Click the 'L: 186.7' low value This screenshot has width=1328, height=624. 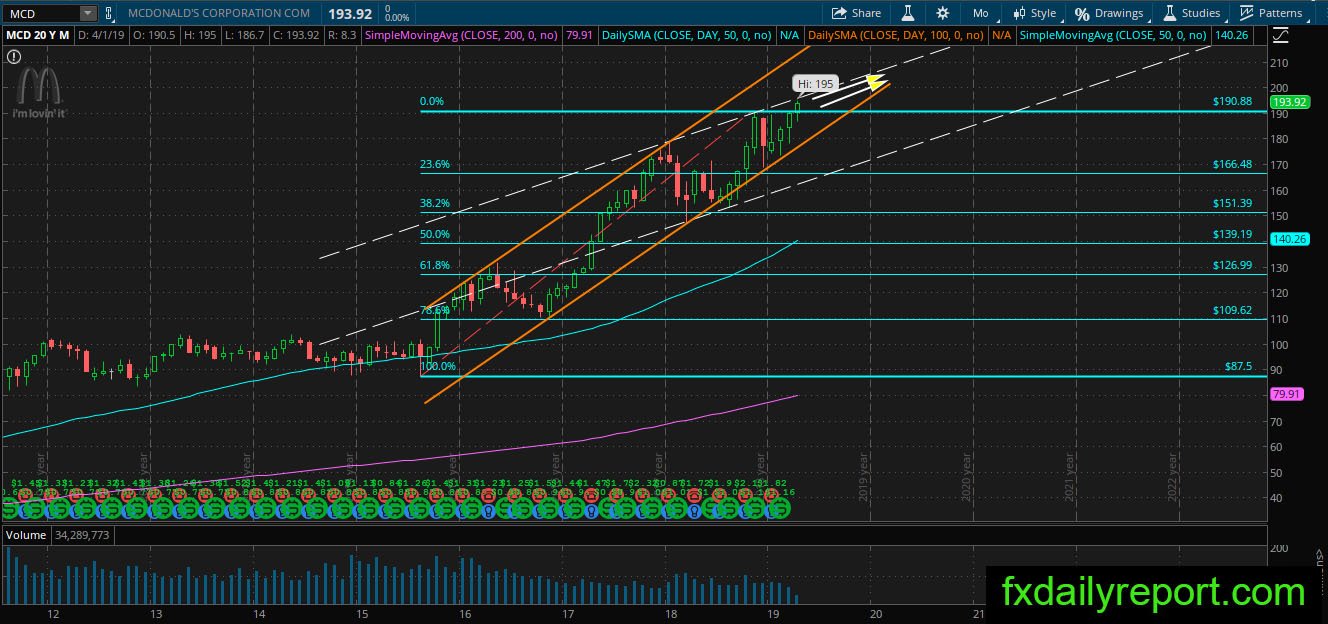click(x=244, y=35)
